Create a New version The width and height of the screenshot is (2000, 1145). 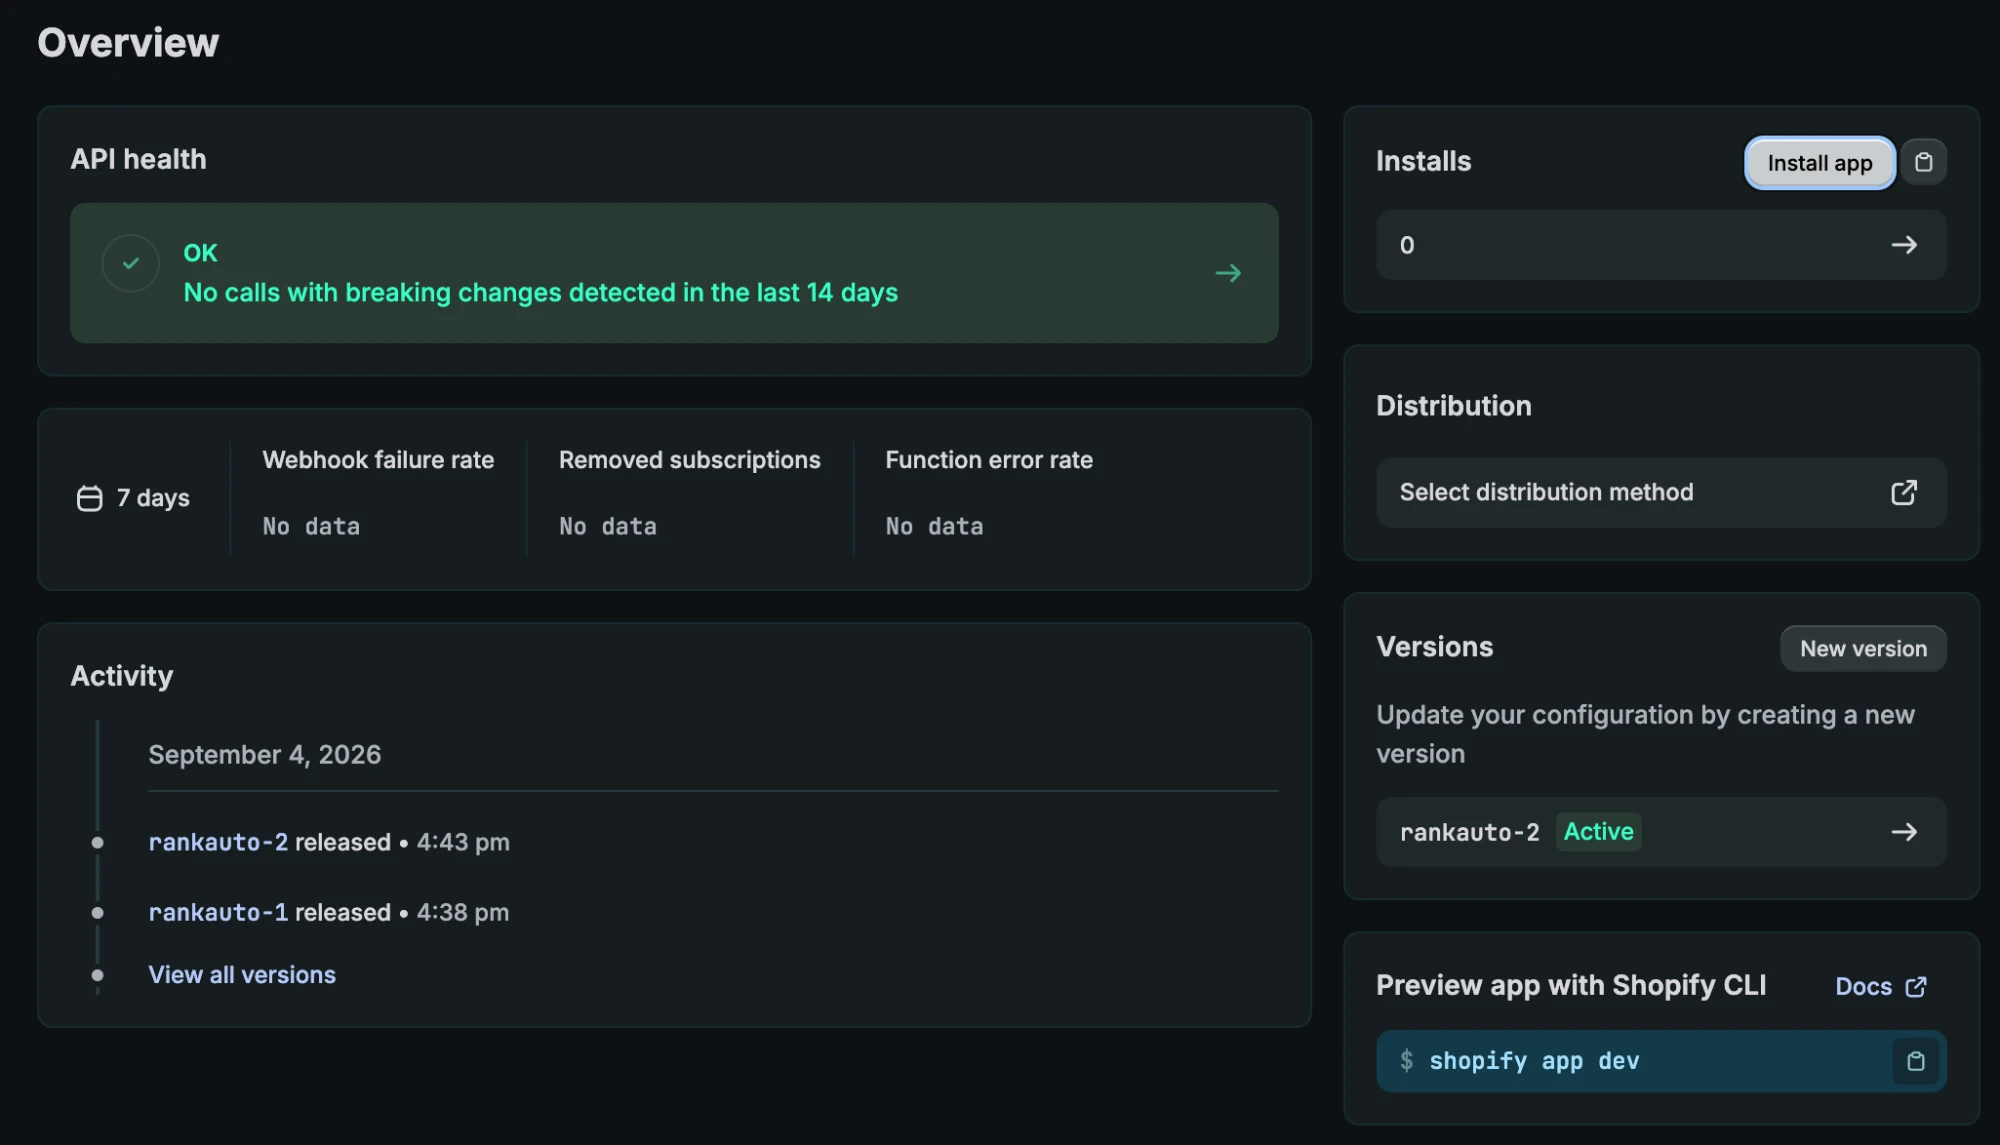coord(1863,649)
